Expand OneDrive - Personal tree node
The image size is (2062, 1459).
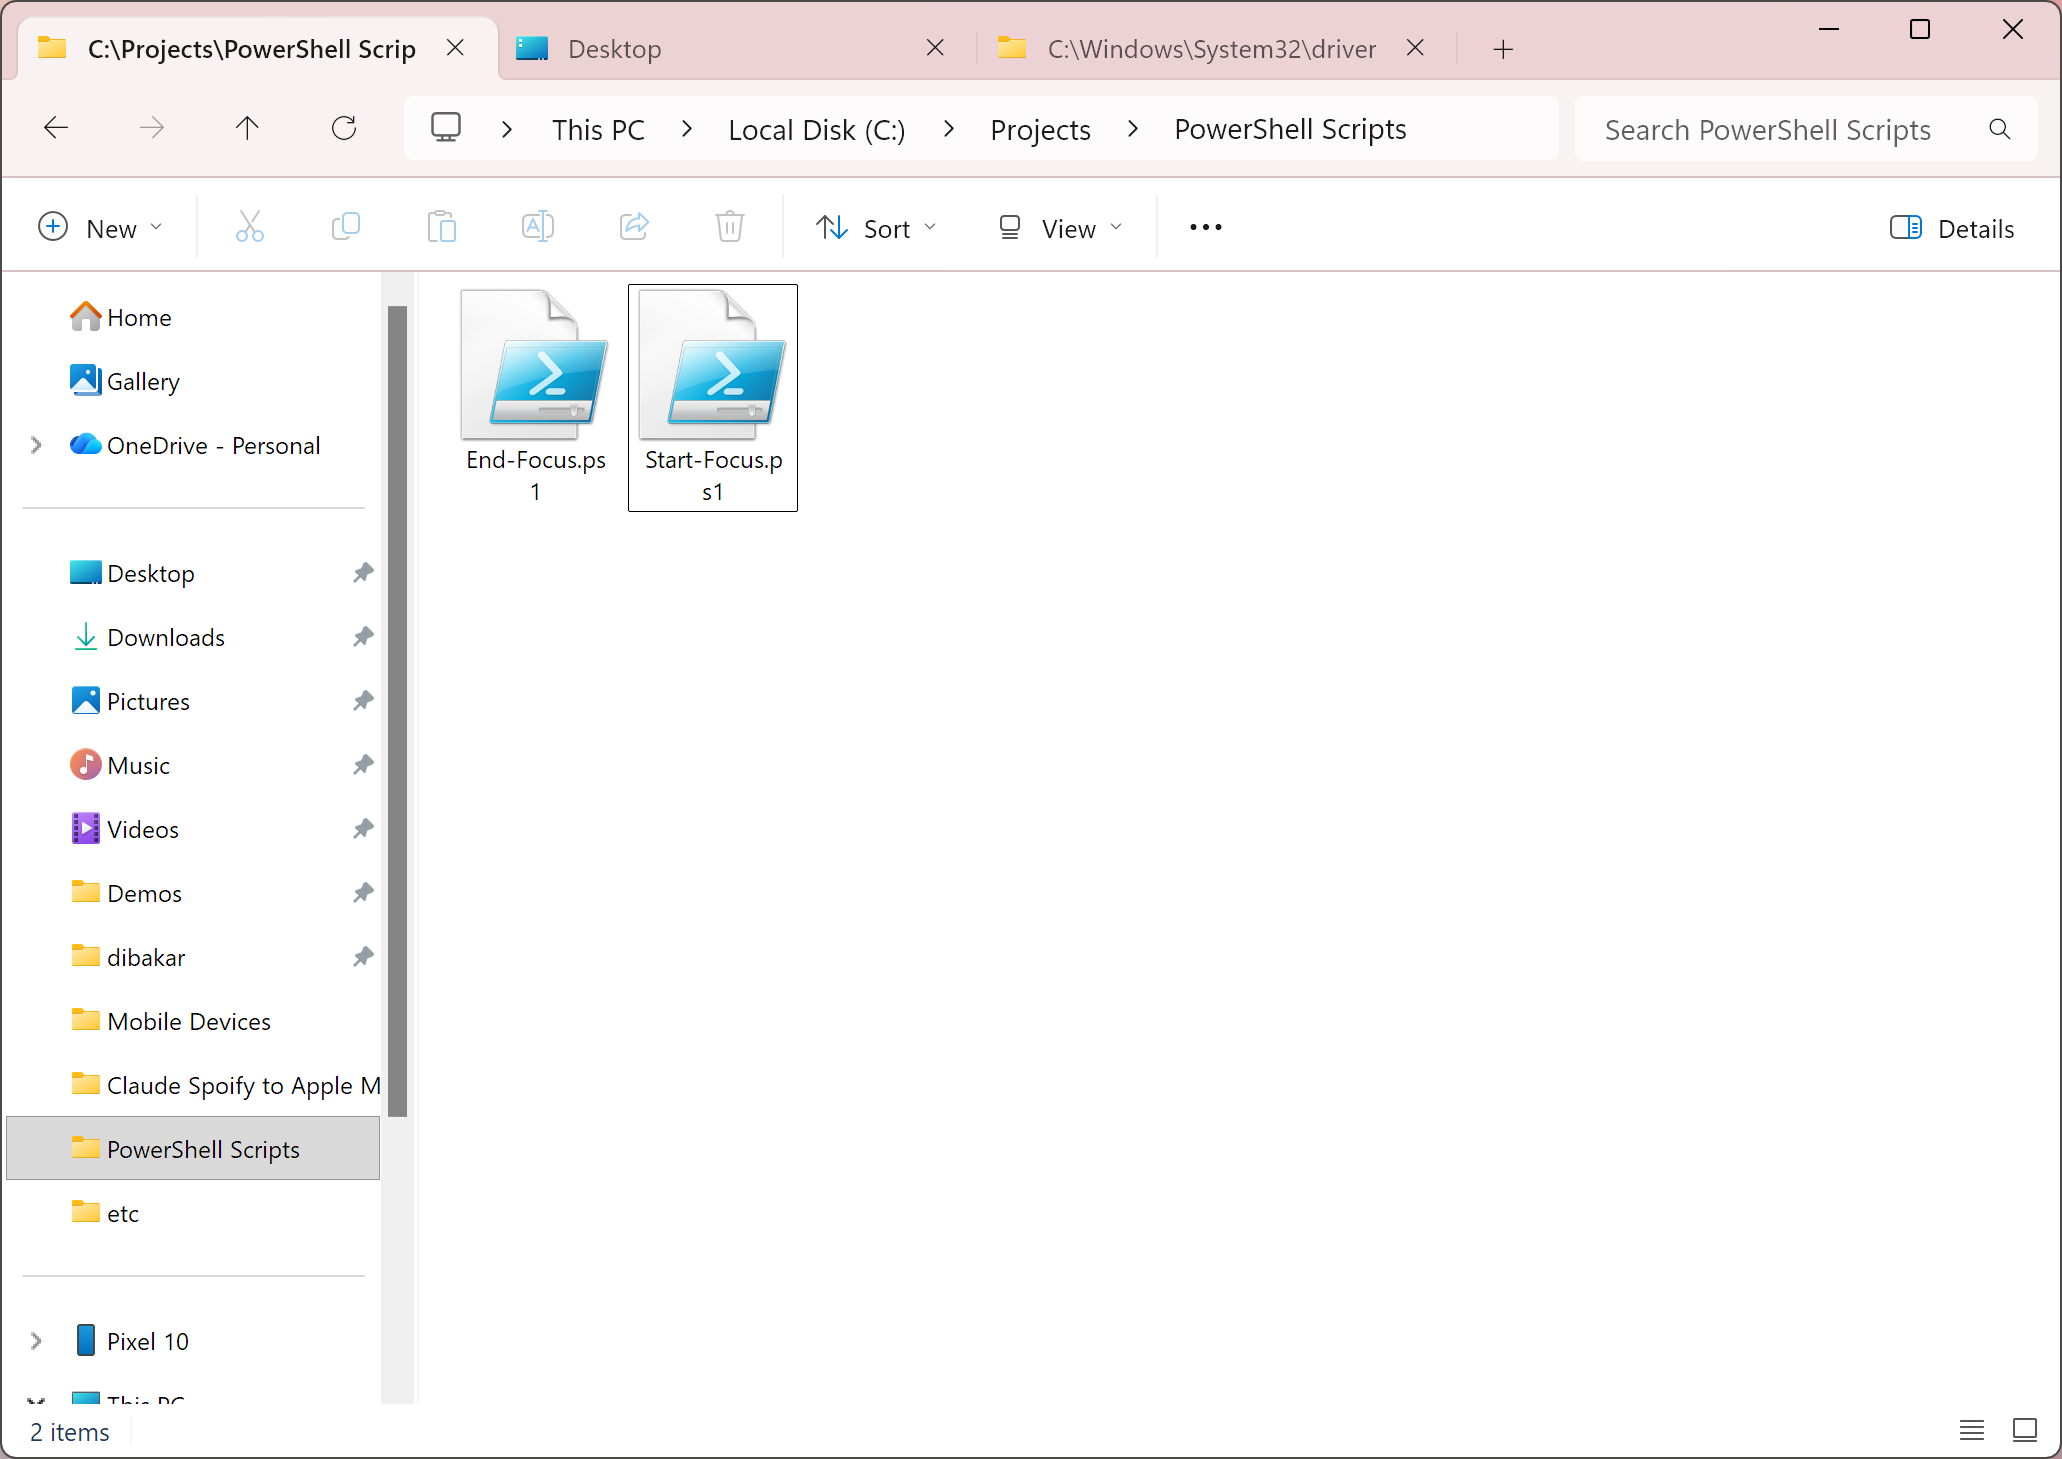pyautogui.click(x=36, y=445)
